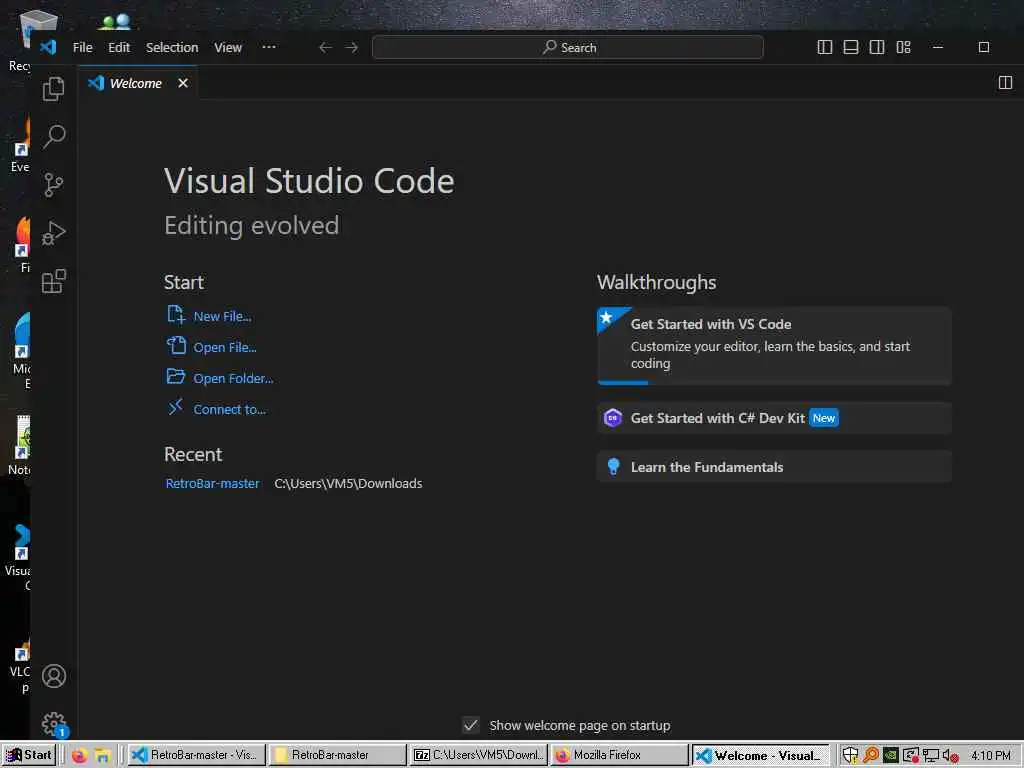
Task: Open the Selection menu
Action: [x=172, y=47]
